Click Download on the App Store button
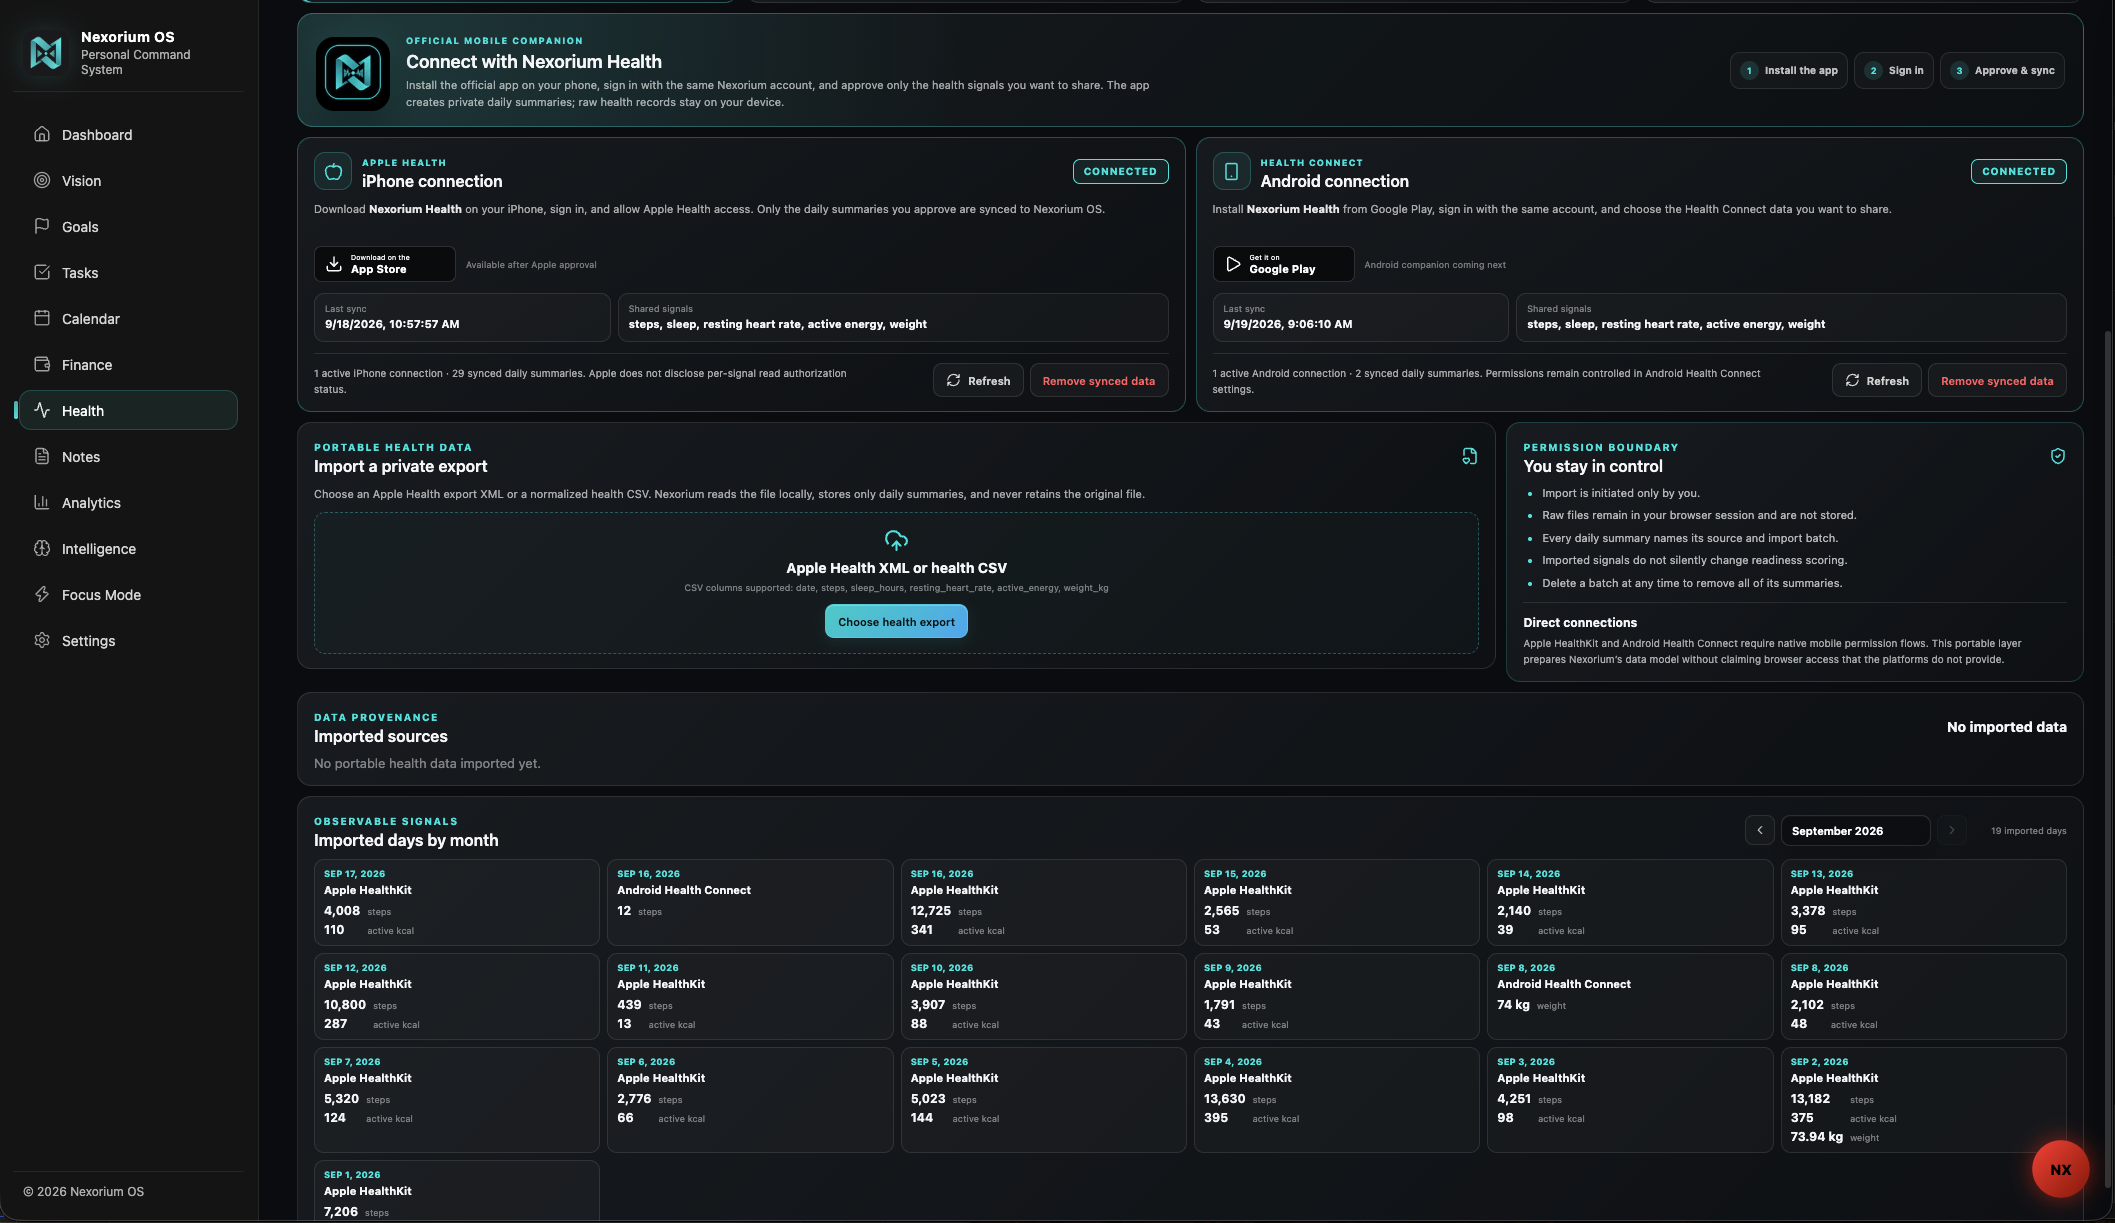2115x1223 pixels. click(x=384, y=264)
